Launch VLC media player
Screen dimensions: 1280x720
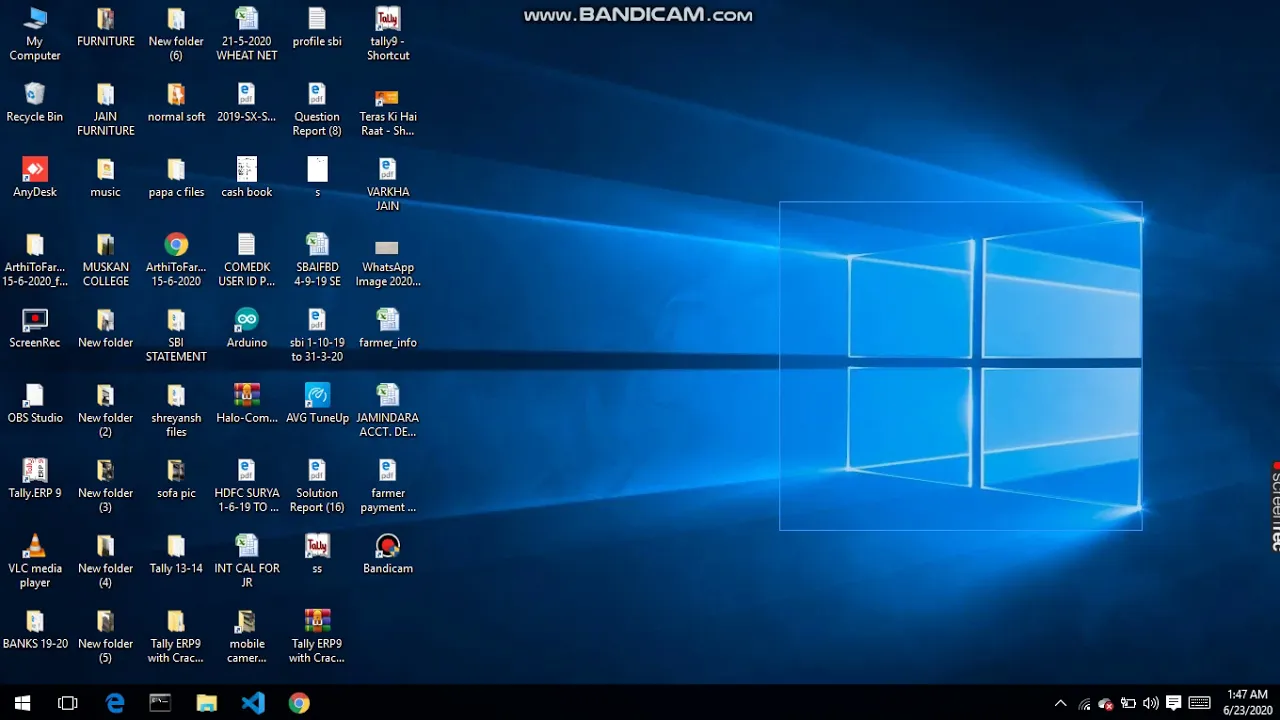[x=35, y=561]
